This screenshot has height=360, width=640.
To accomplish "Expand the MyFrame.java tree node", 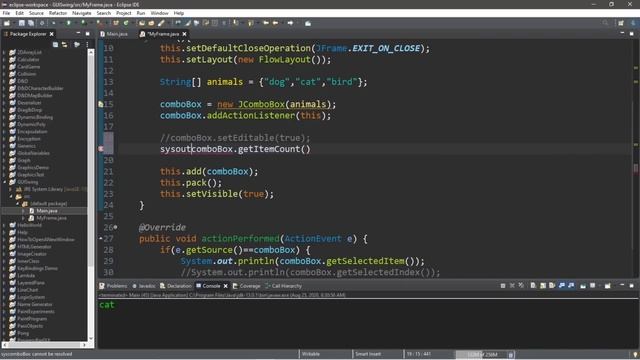I will point(24,218).
